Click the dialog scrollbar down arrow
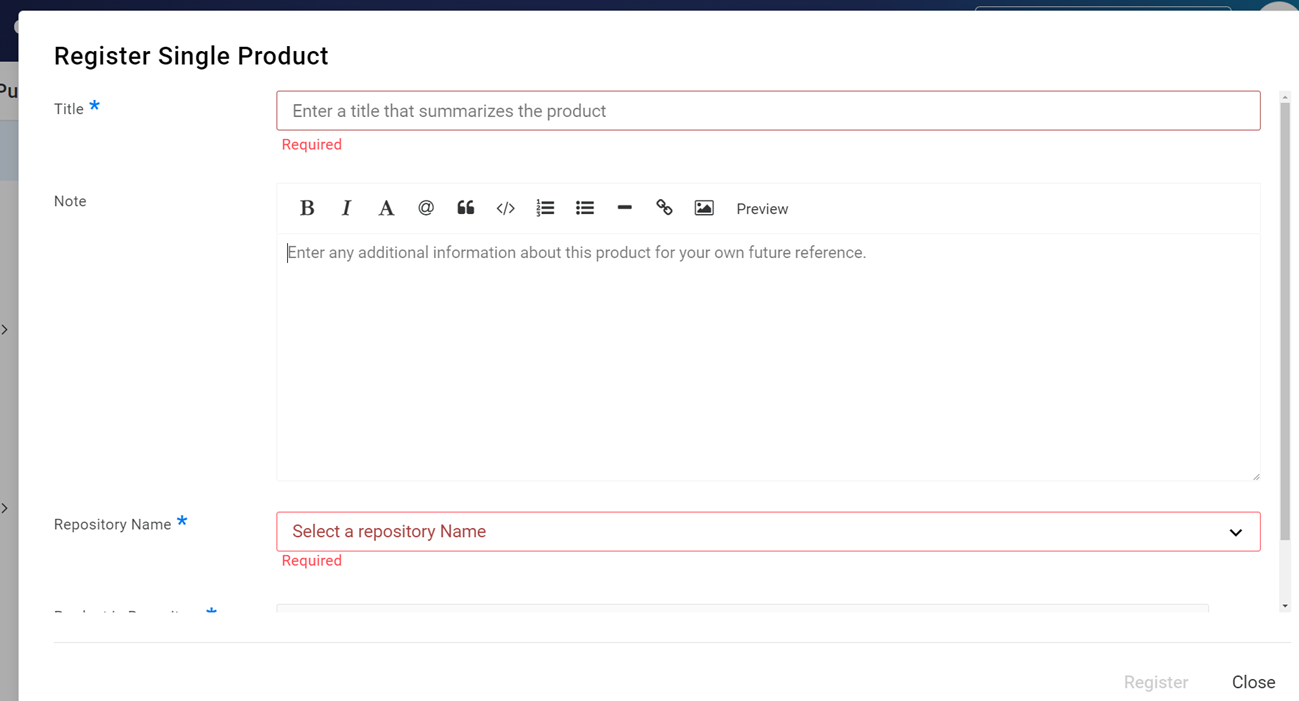Image resolution: width=1299 pixels, height=701 pixels. [x=1285, y=606]
